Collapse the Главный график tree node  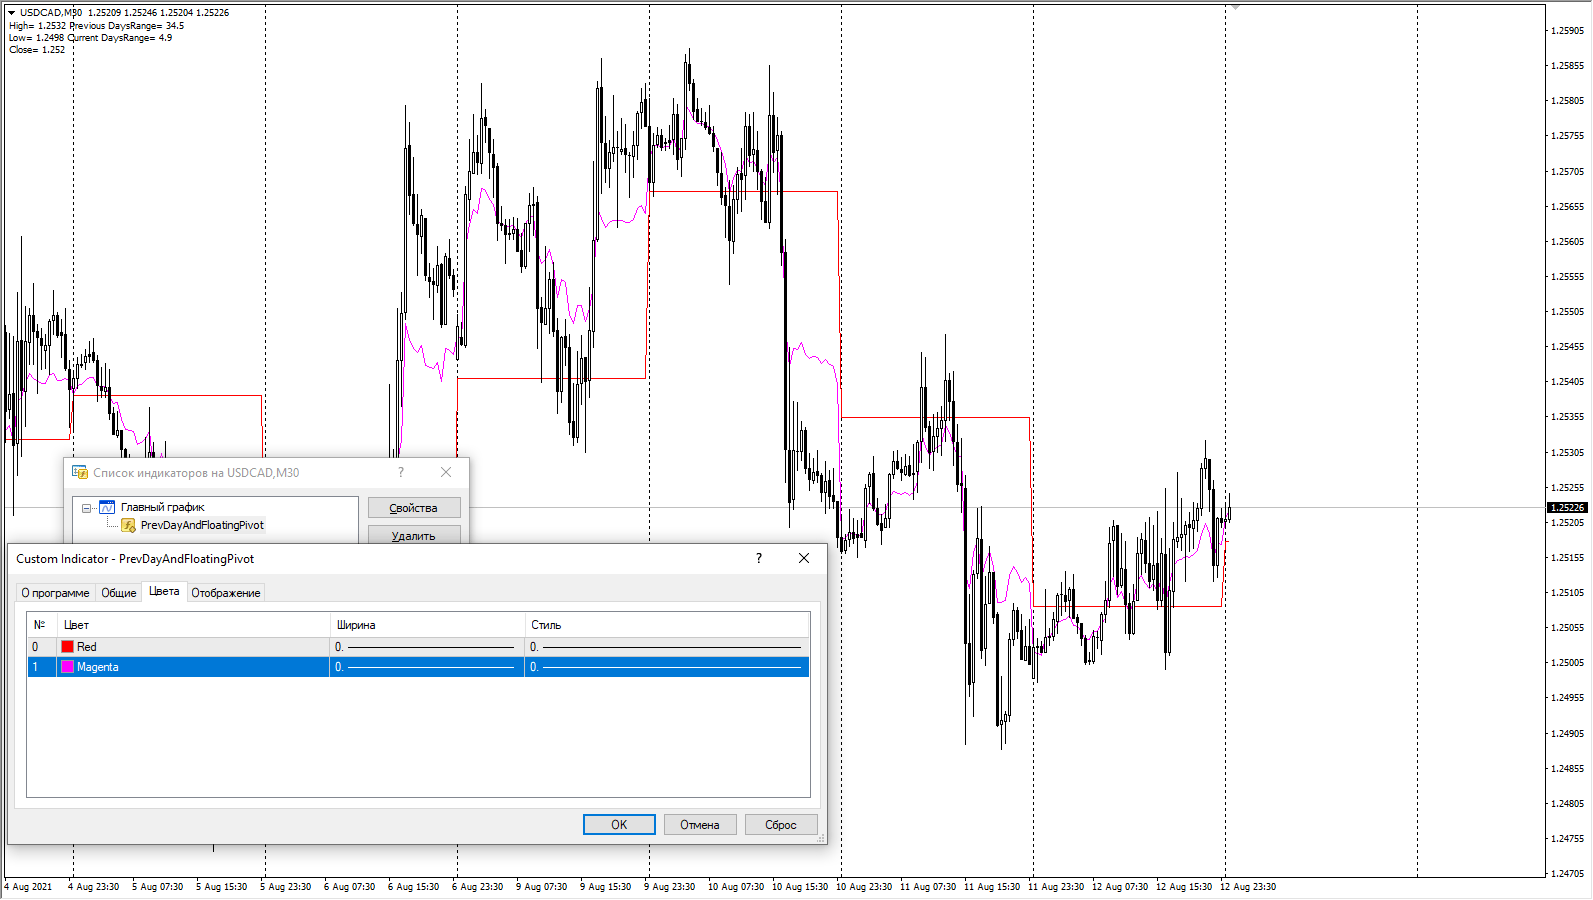87,508
